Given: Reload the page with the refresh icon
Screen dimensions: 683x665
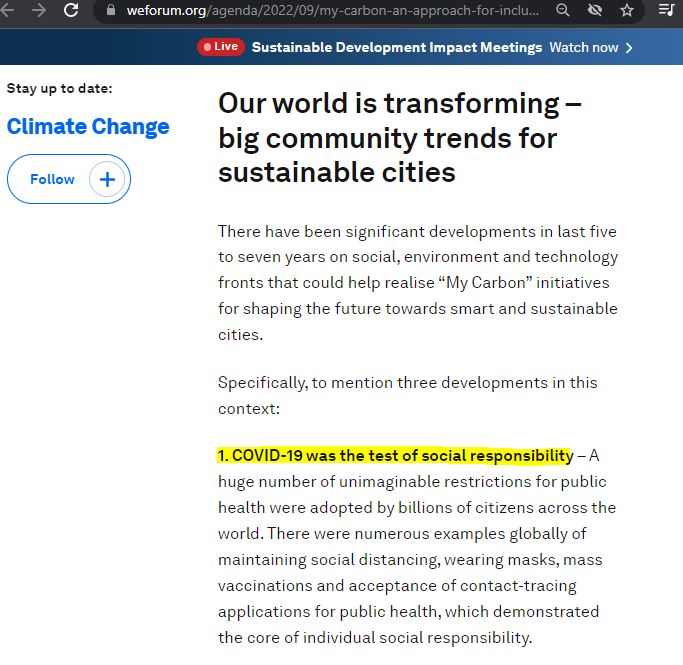Looking at the screenshot, I should point(71,10).
